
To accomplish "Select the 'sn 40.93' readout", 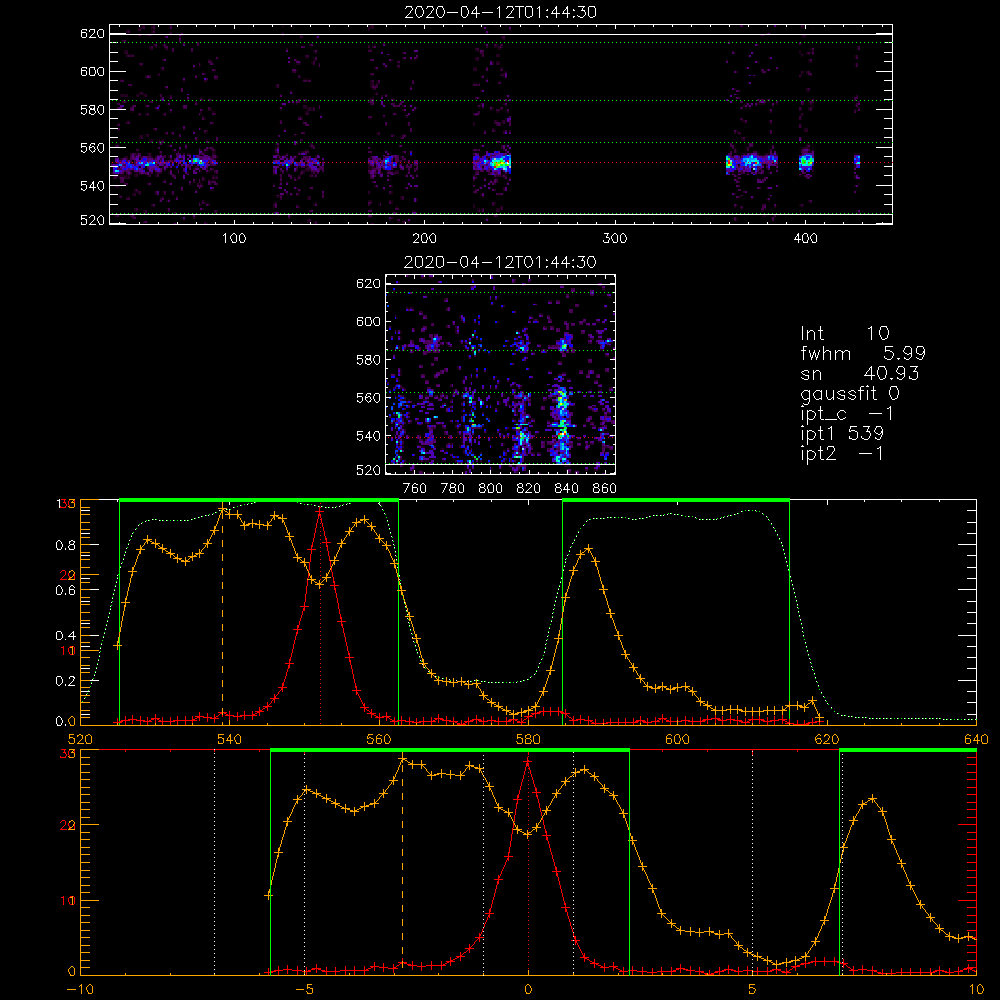I will coord(859,373).
